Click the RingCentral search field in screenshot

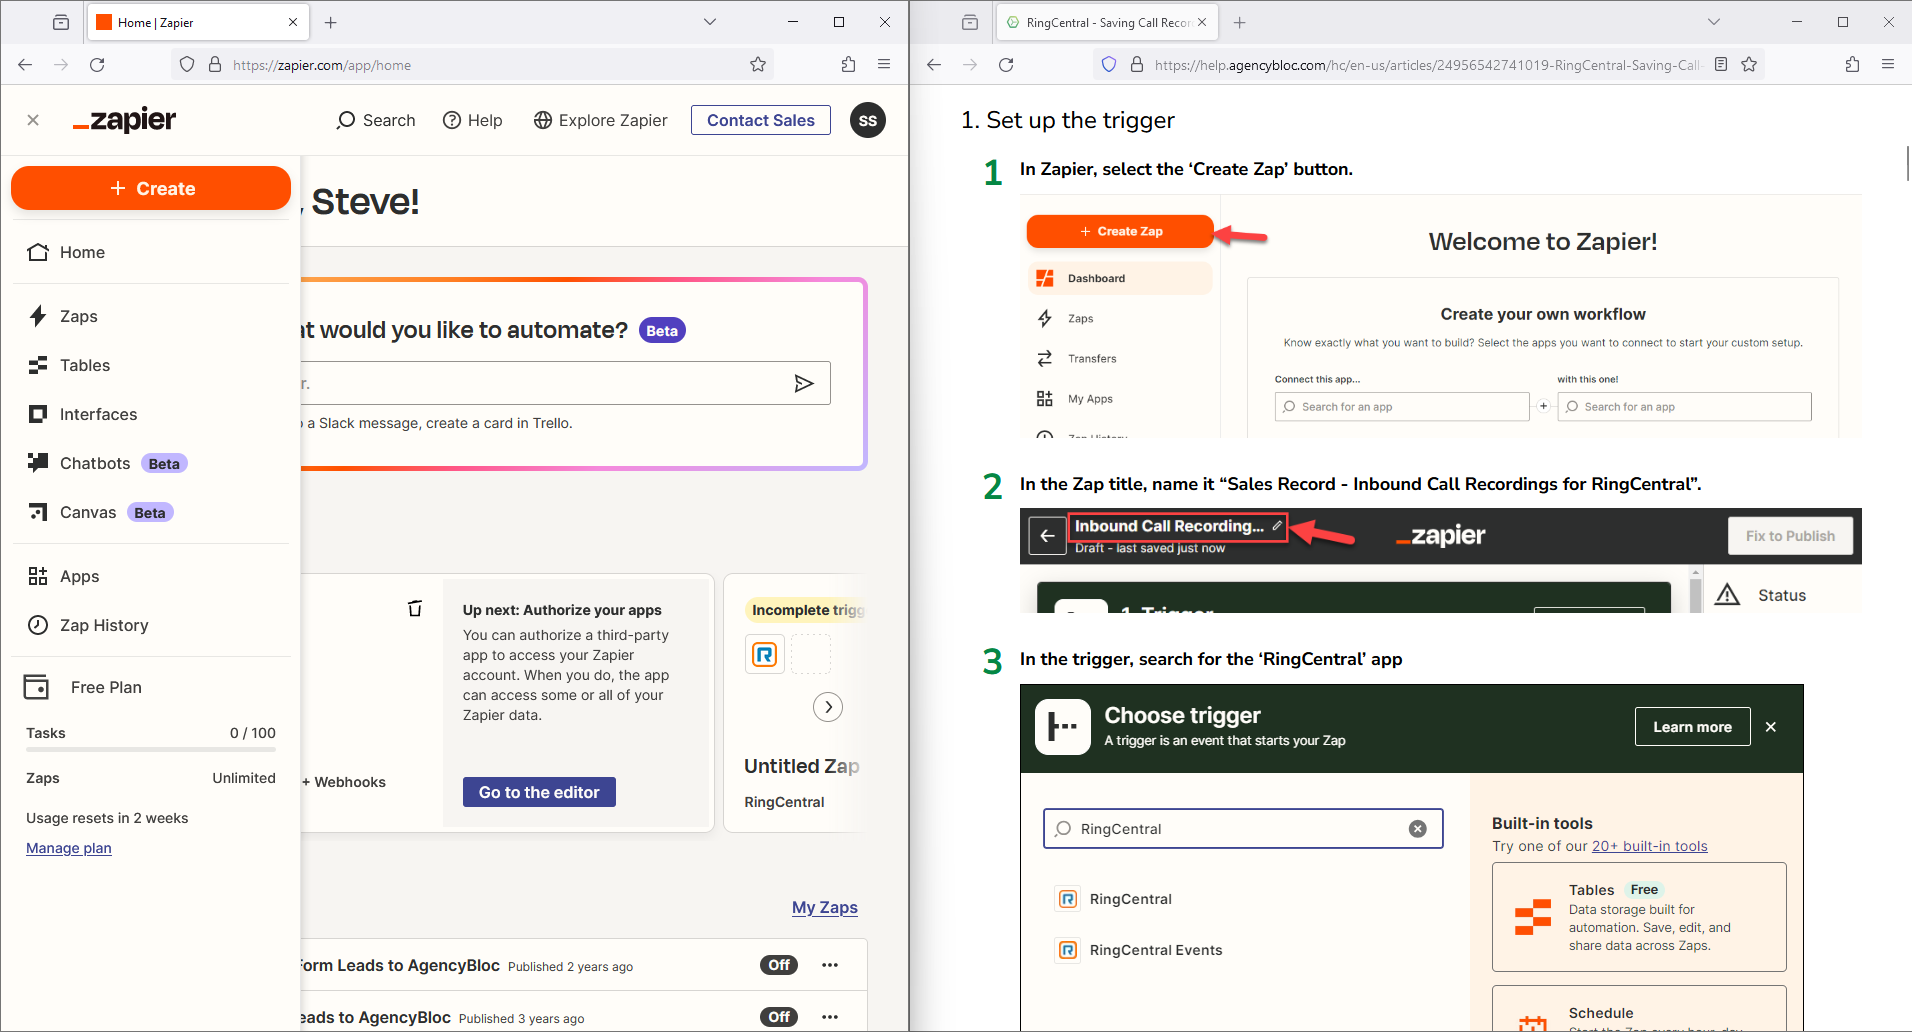point(1243,828)
